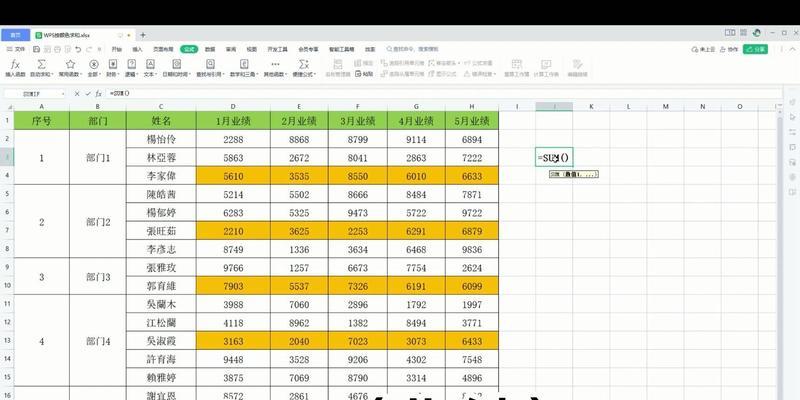
Task: Click cell with value 5610
Action: click(x=233, y=176)
